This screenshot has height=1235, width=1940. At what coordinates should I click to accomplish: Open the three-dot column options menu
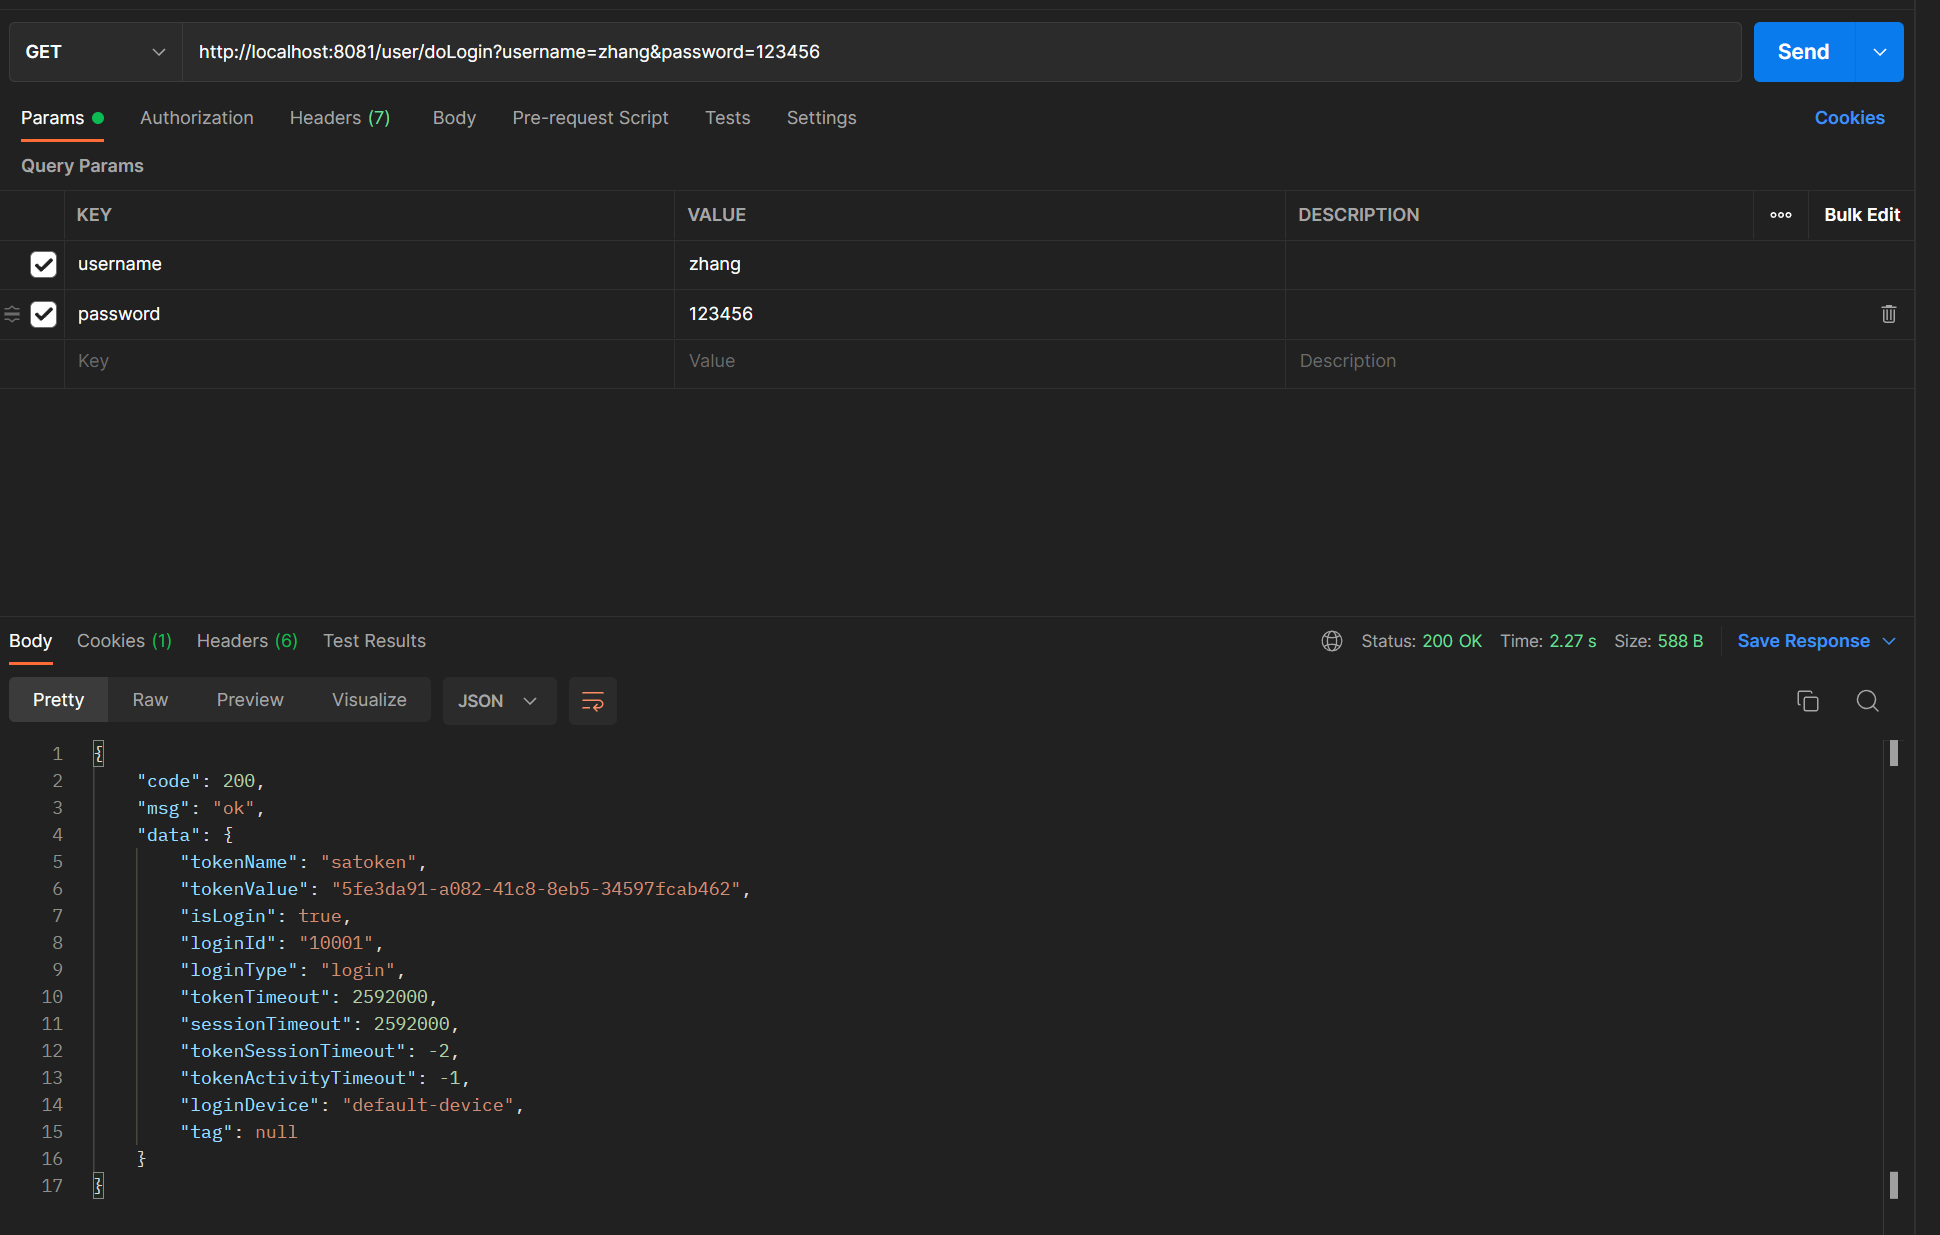pyautogui.click(x=1780, y=215)
